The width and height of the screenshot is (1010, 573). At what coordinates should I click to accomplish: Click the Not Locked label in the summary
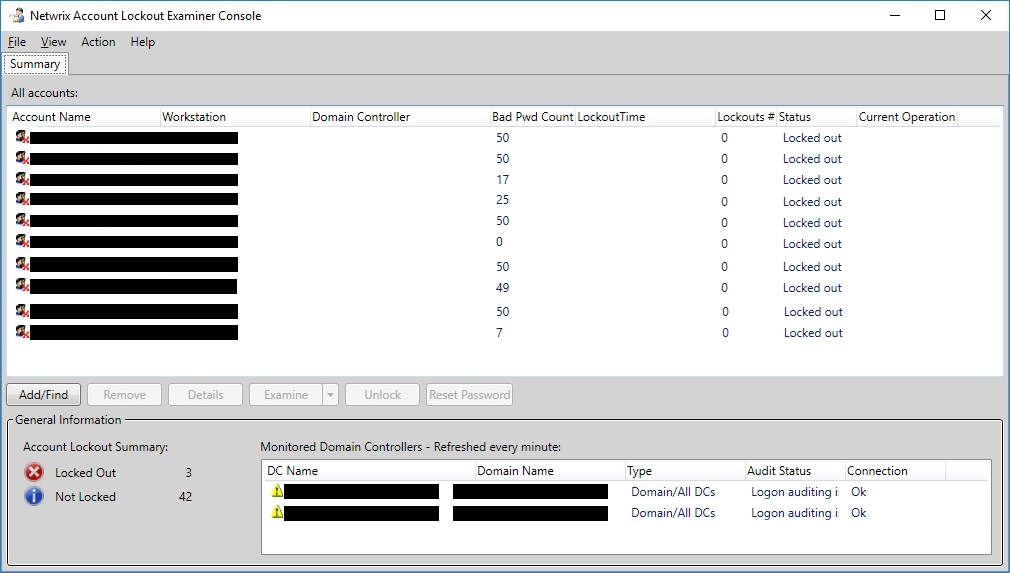[x=86, y=496]
